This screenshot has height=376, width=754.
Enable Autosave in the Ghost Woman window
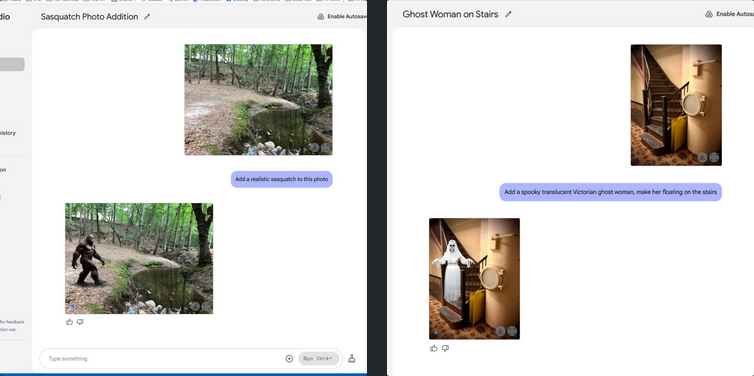729,14
